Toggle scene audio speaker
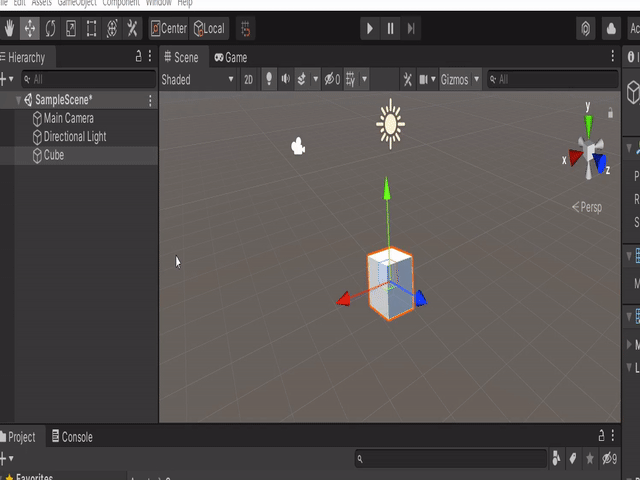 pyautogui.click(x=286, y=79)
